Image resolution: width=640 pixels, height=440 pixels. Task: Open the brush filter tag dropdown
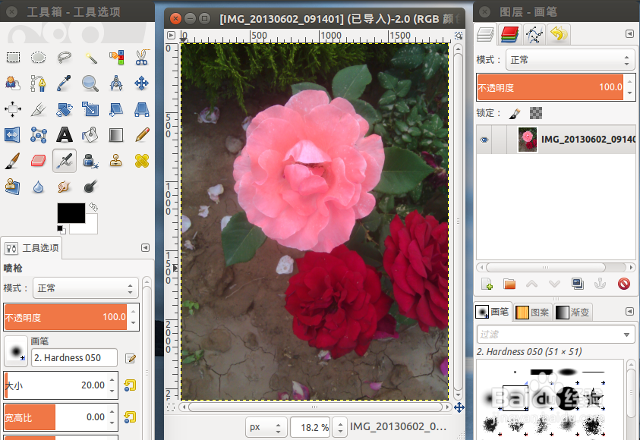pyautogui.click(x=626, y=335)
